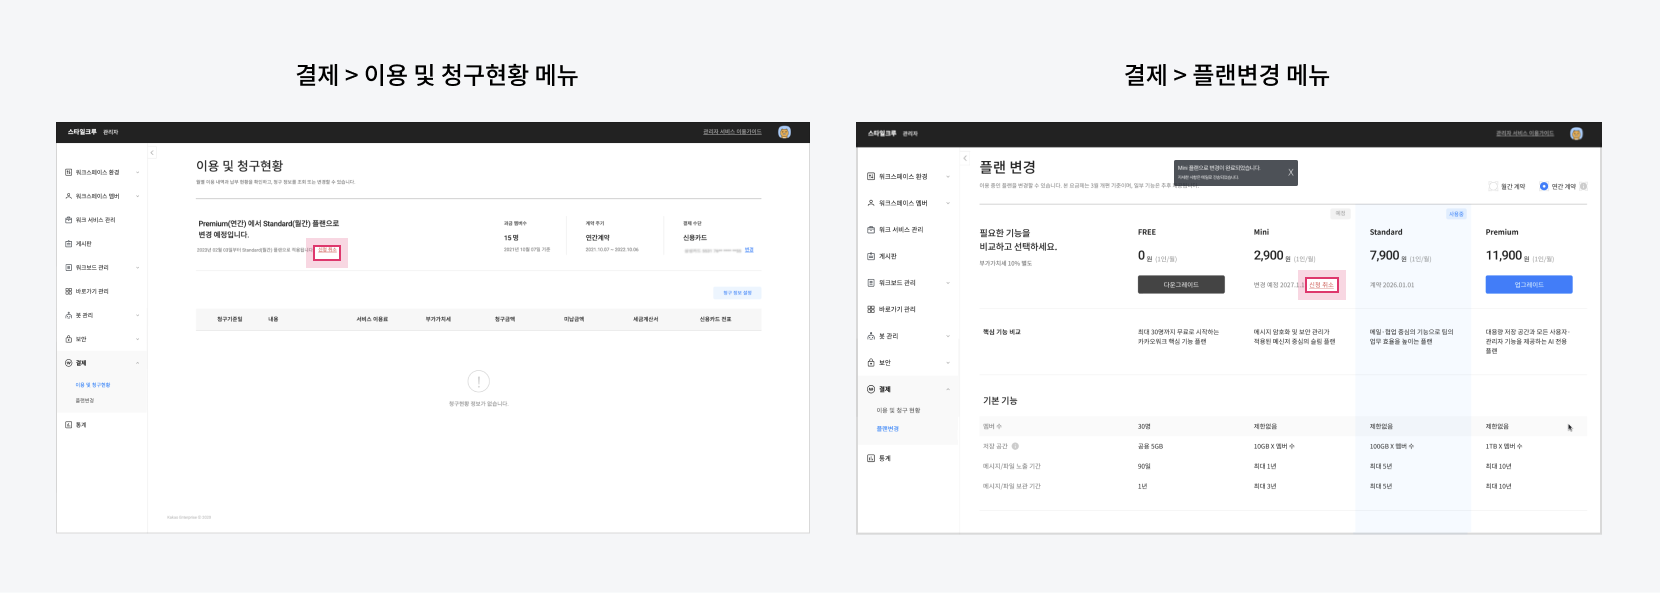This screenshot has height=593, width=1660.
Task: Select 플랜변경 submenu on 이용 및 청구현황 page
Action: (x=85, y=400)
